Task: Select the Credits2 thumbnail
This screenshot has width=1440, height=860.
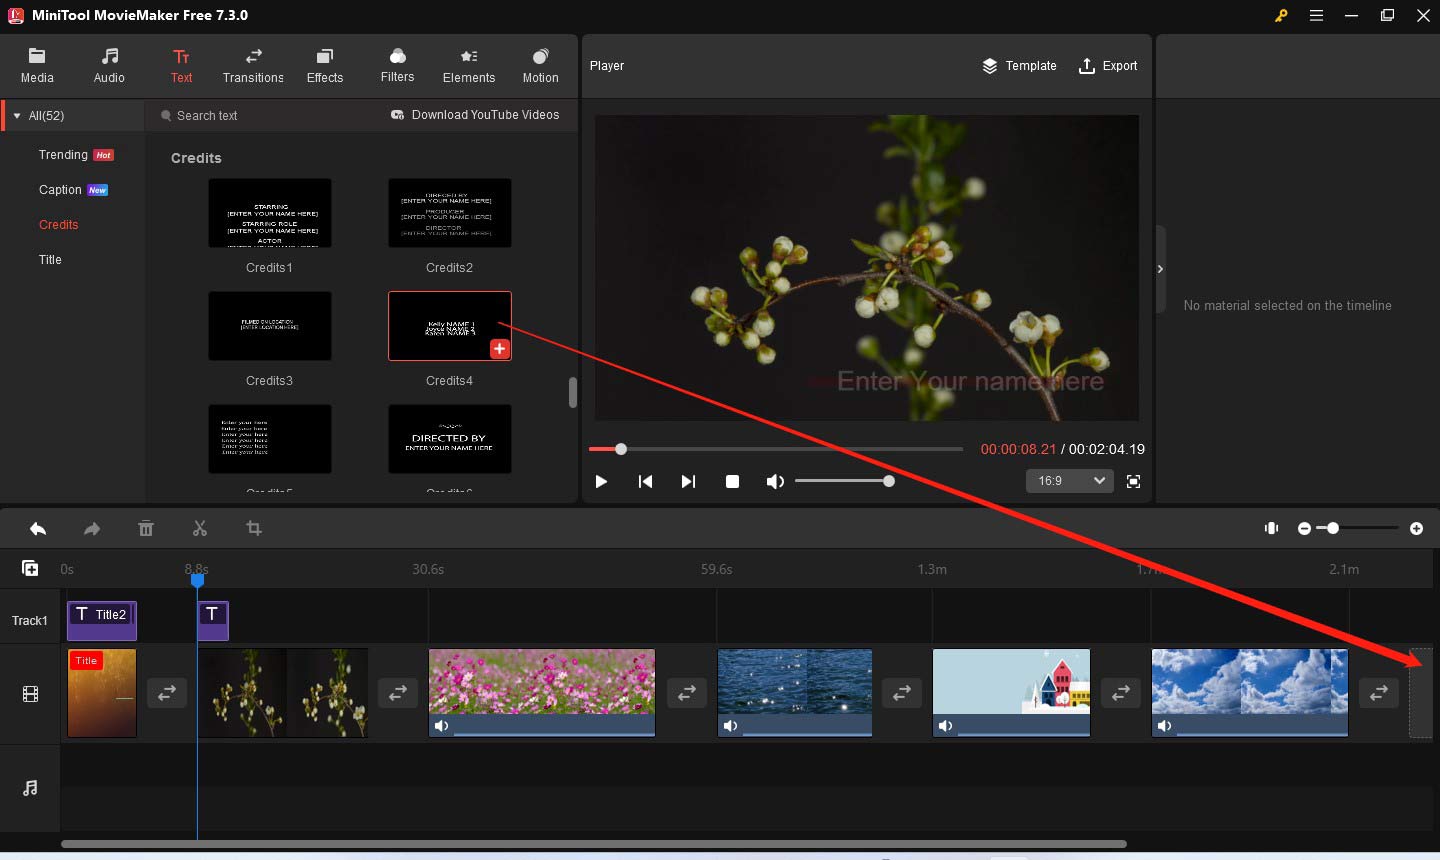Action: [x=450, y=213]
